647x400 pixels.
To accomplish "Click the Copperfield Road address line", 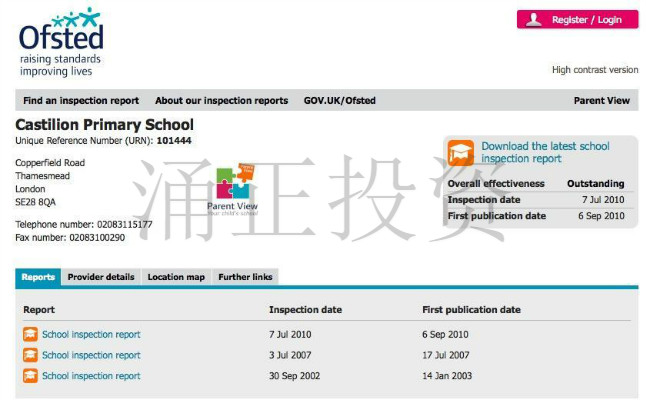I will 50,163.
